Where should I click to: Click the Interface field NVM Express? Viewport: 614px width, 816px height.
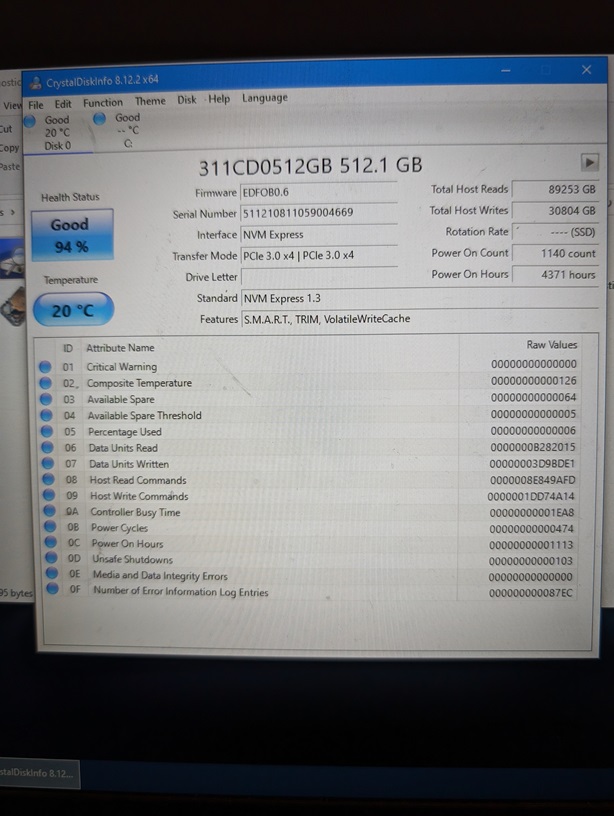[x=319, y=234]
